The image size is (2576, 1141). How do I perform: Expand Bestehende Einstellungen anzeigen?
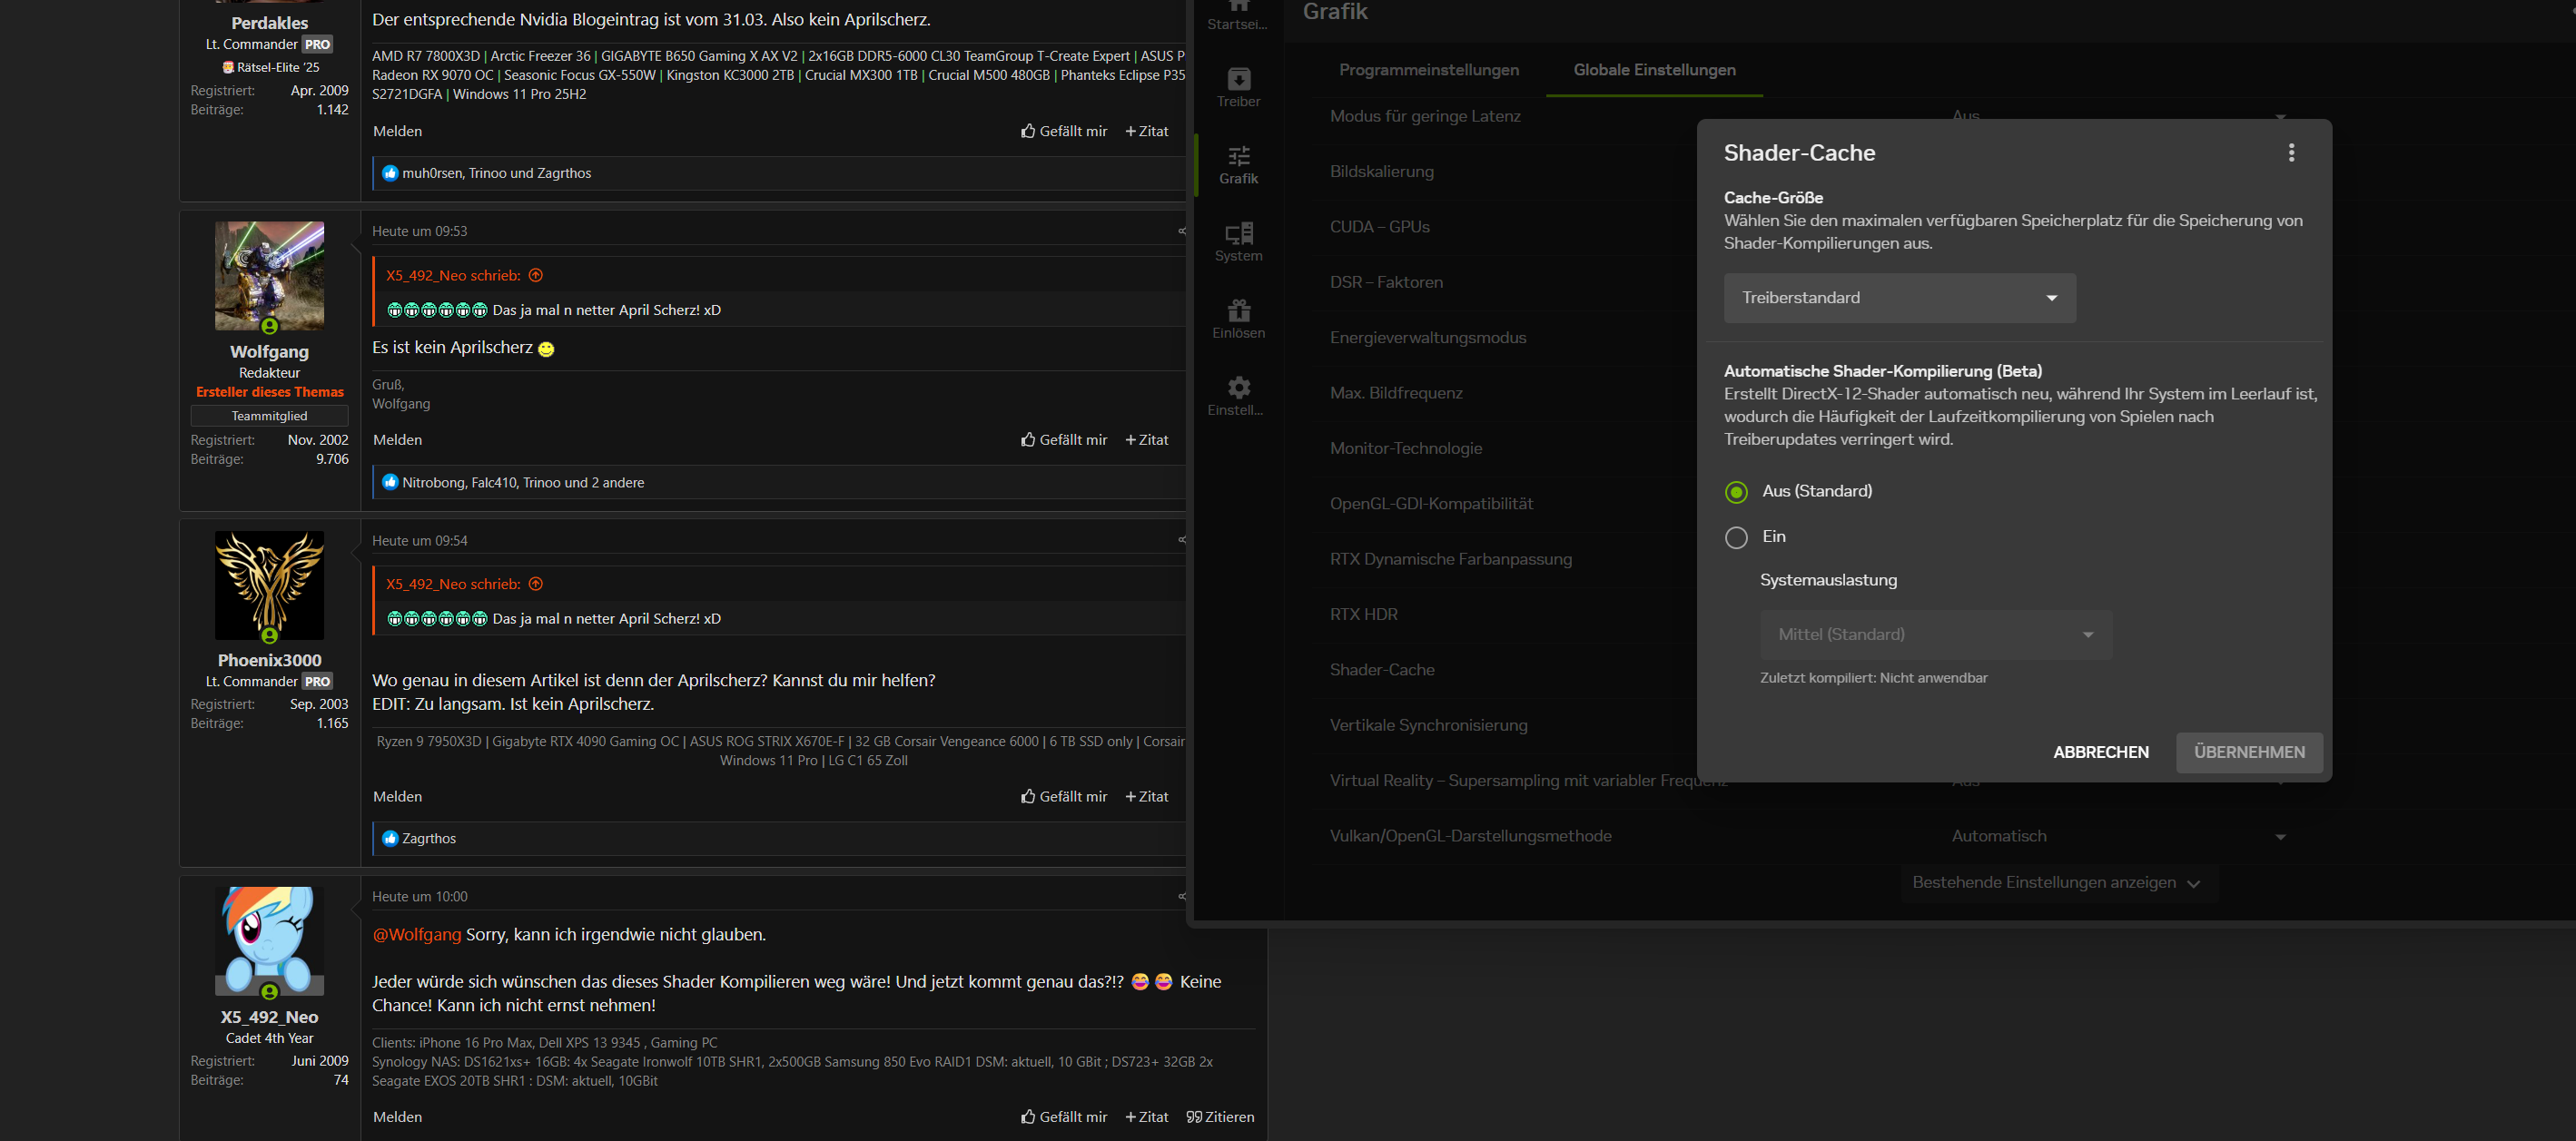tap(2057, 882)
